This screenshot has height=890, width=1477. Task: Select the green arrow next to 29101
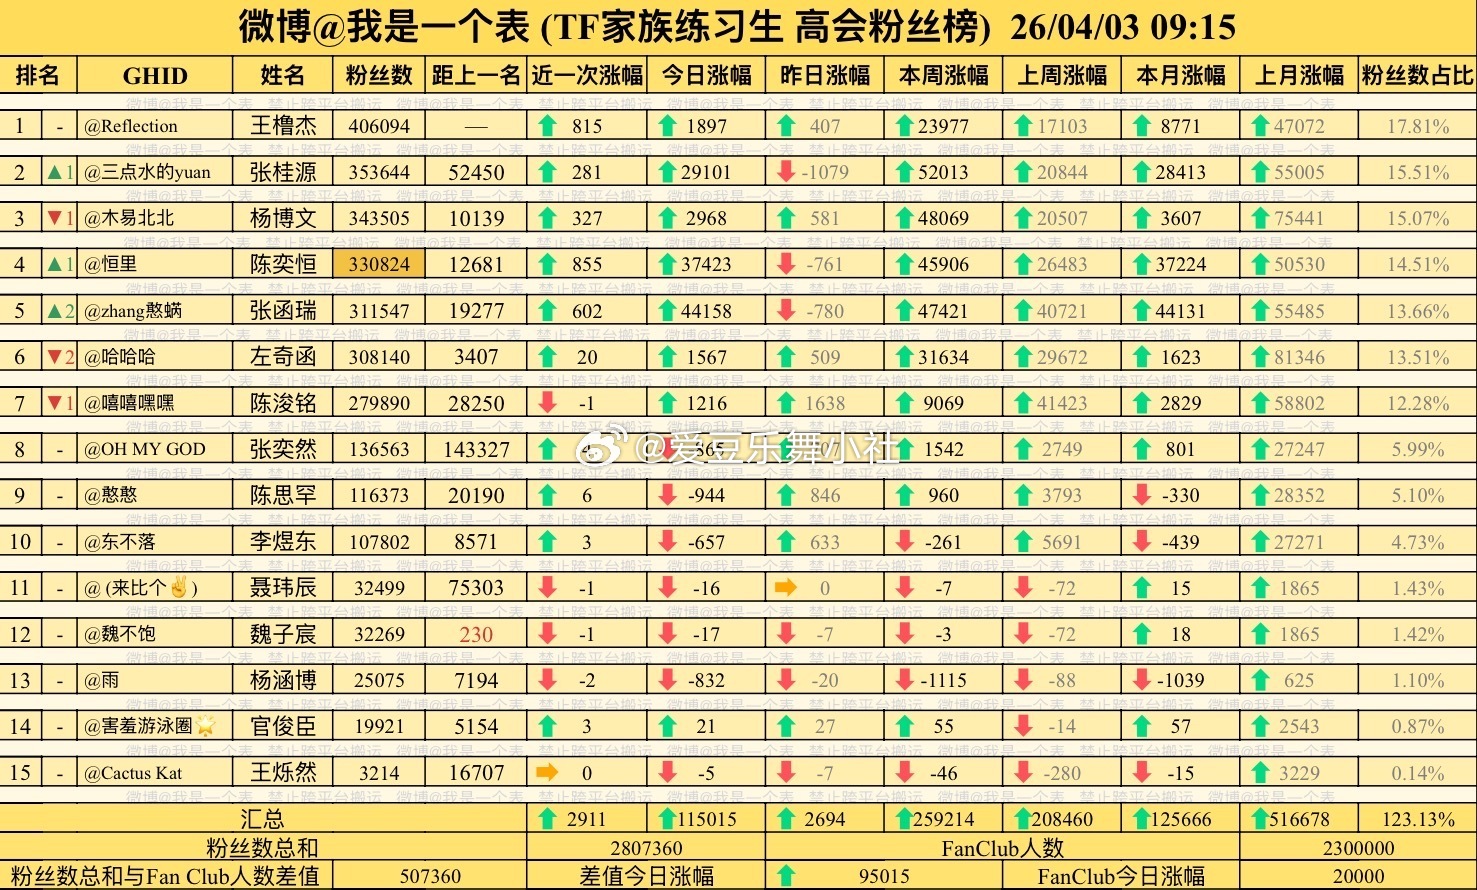(668, 172)
